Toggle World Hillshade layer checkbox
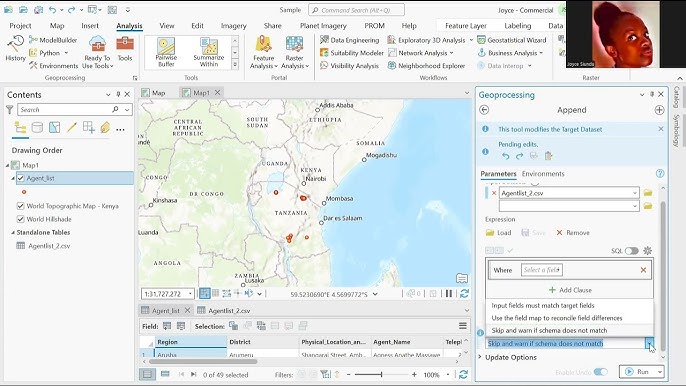This screenshot has width=686, height=386. coord(21,219)
